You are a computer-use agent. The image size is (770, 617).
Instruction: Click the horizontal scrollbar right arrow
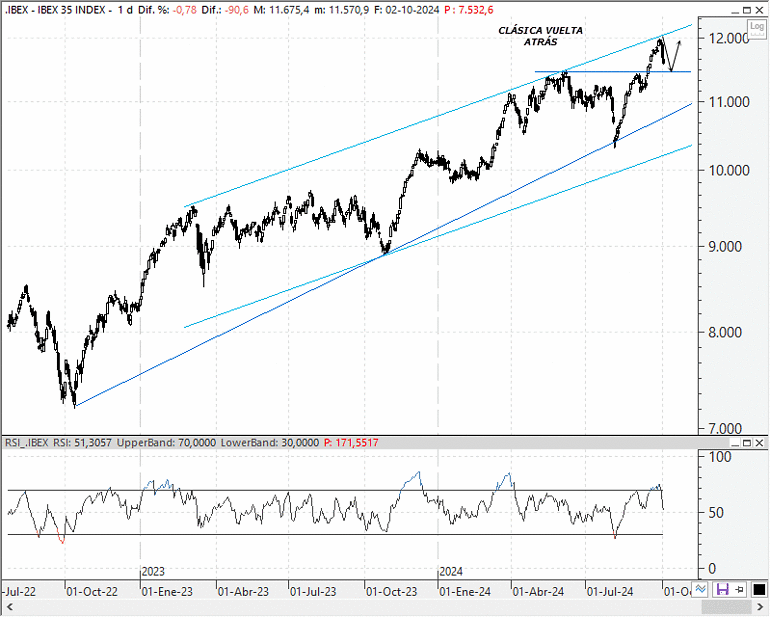[x=761, y=607]
